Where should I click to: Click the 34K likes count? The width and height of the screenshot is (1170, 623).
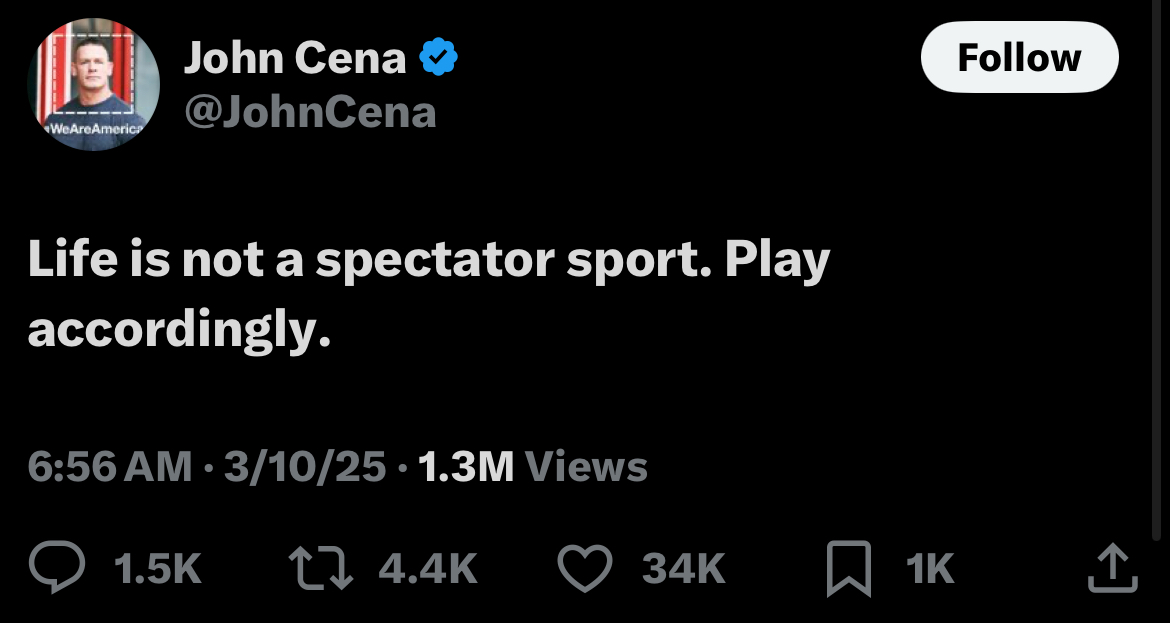coord(683,569)
